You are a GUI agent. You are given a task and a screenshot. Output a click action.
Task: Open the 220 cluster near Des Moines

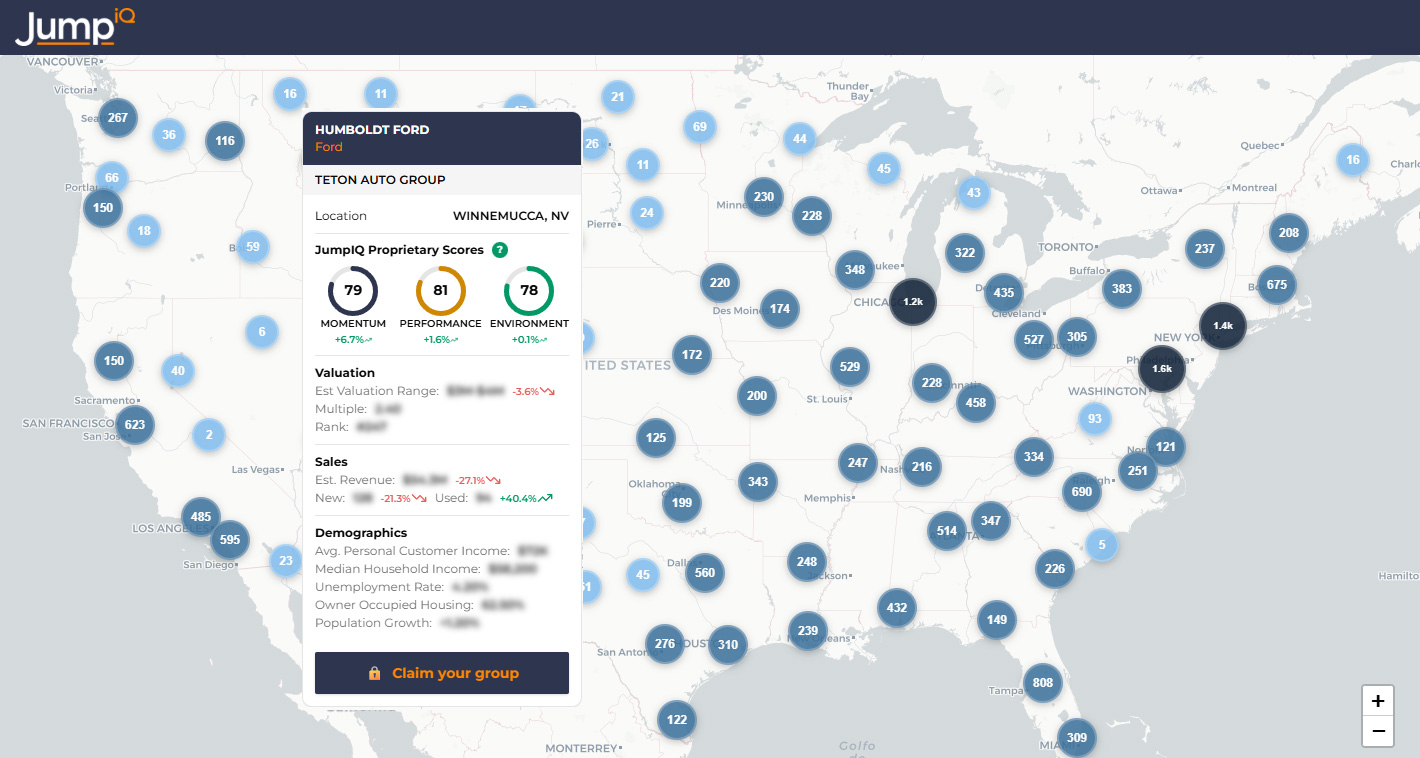coord(720,283)
